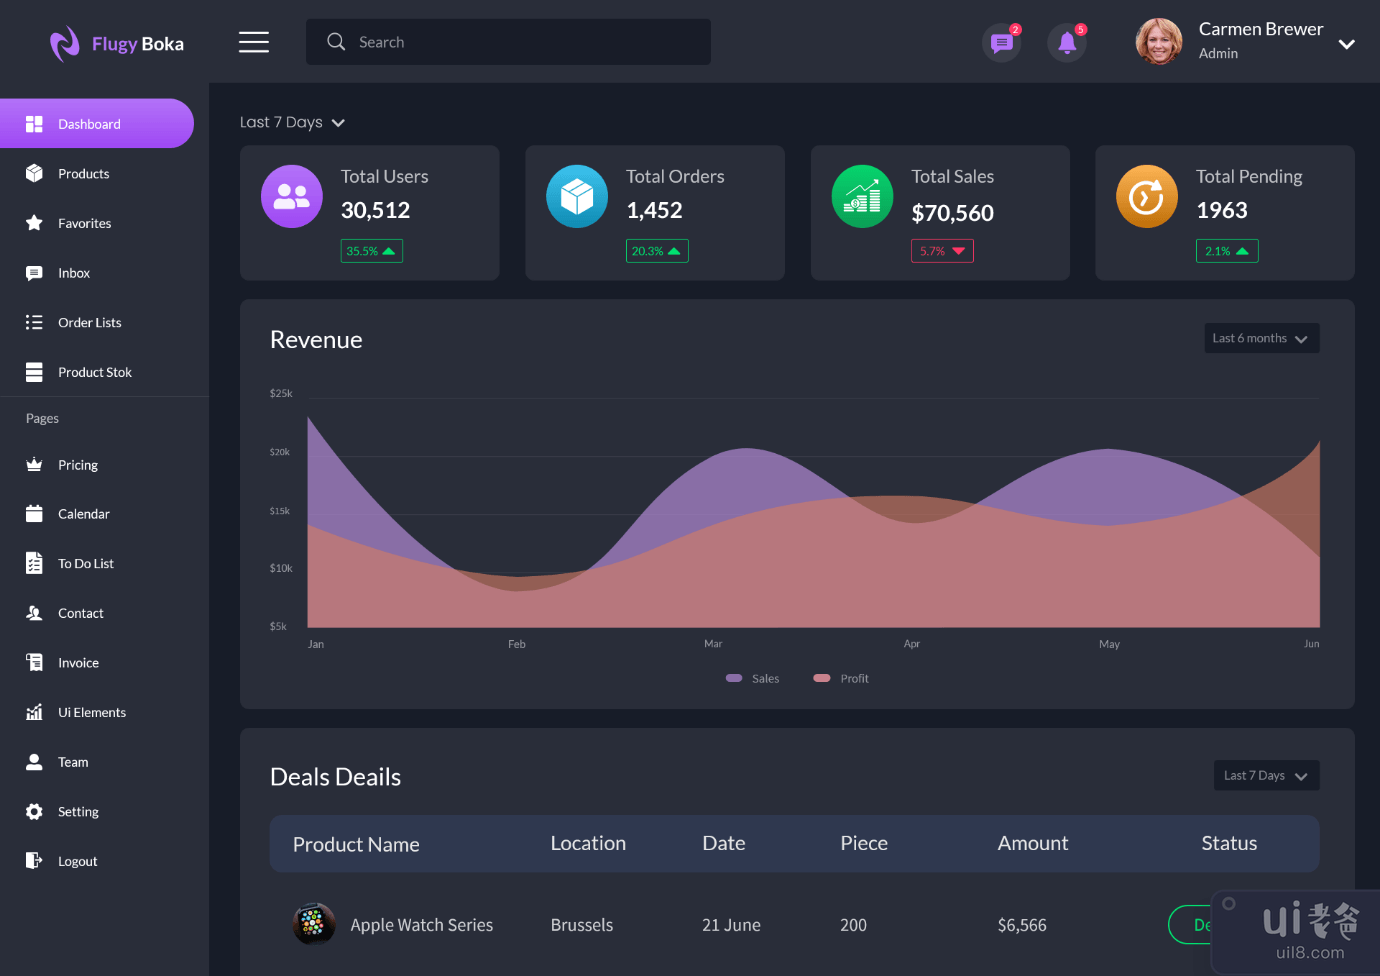The image size is (1380, 976).
Task: Click the Total Sales 5.7% decrease badge
Action: [x=942, y=251]
